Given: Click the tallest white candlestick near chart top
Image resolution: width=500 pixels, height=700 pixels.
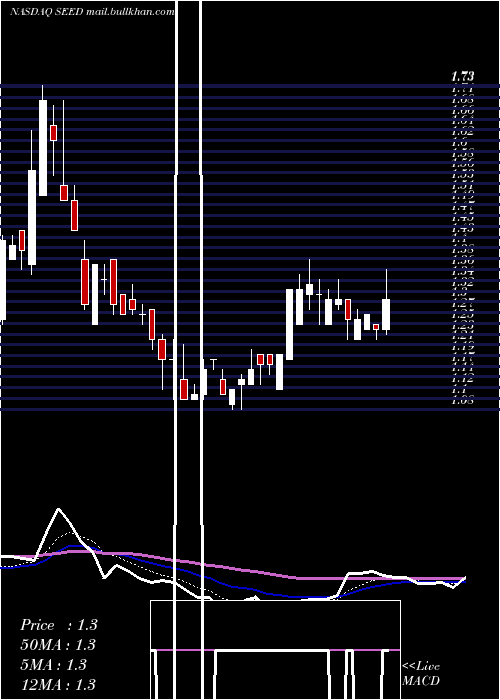Looking at the screenshot, I should 43,148.
